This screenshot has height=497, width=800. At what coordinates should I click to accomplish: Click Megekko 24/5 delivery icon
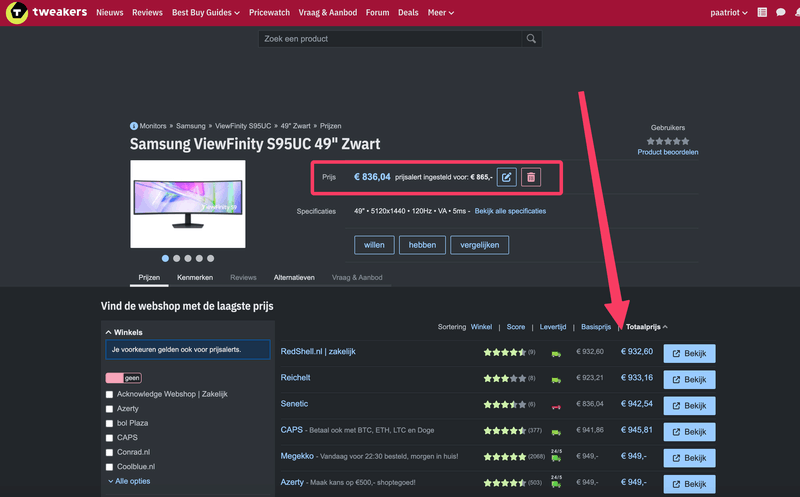click(x=556, y=455)
